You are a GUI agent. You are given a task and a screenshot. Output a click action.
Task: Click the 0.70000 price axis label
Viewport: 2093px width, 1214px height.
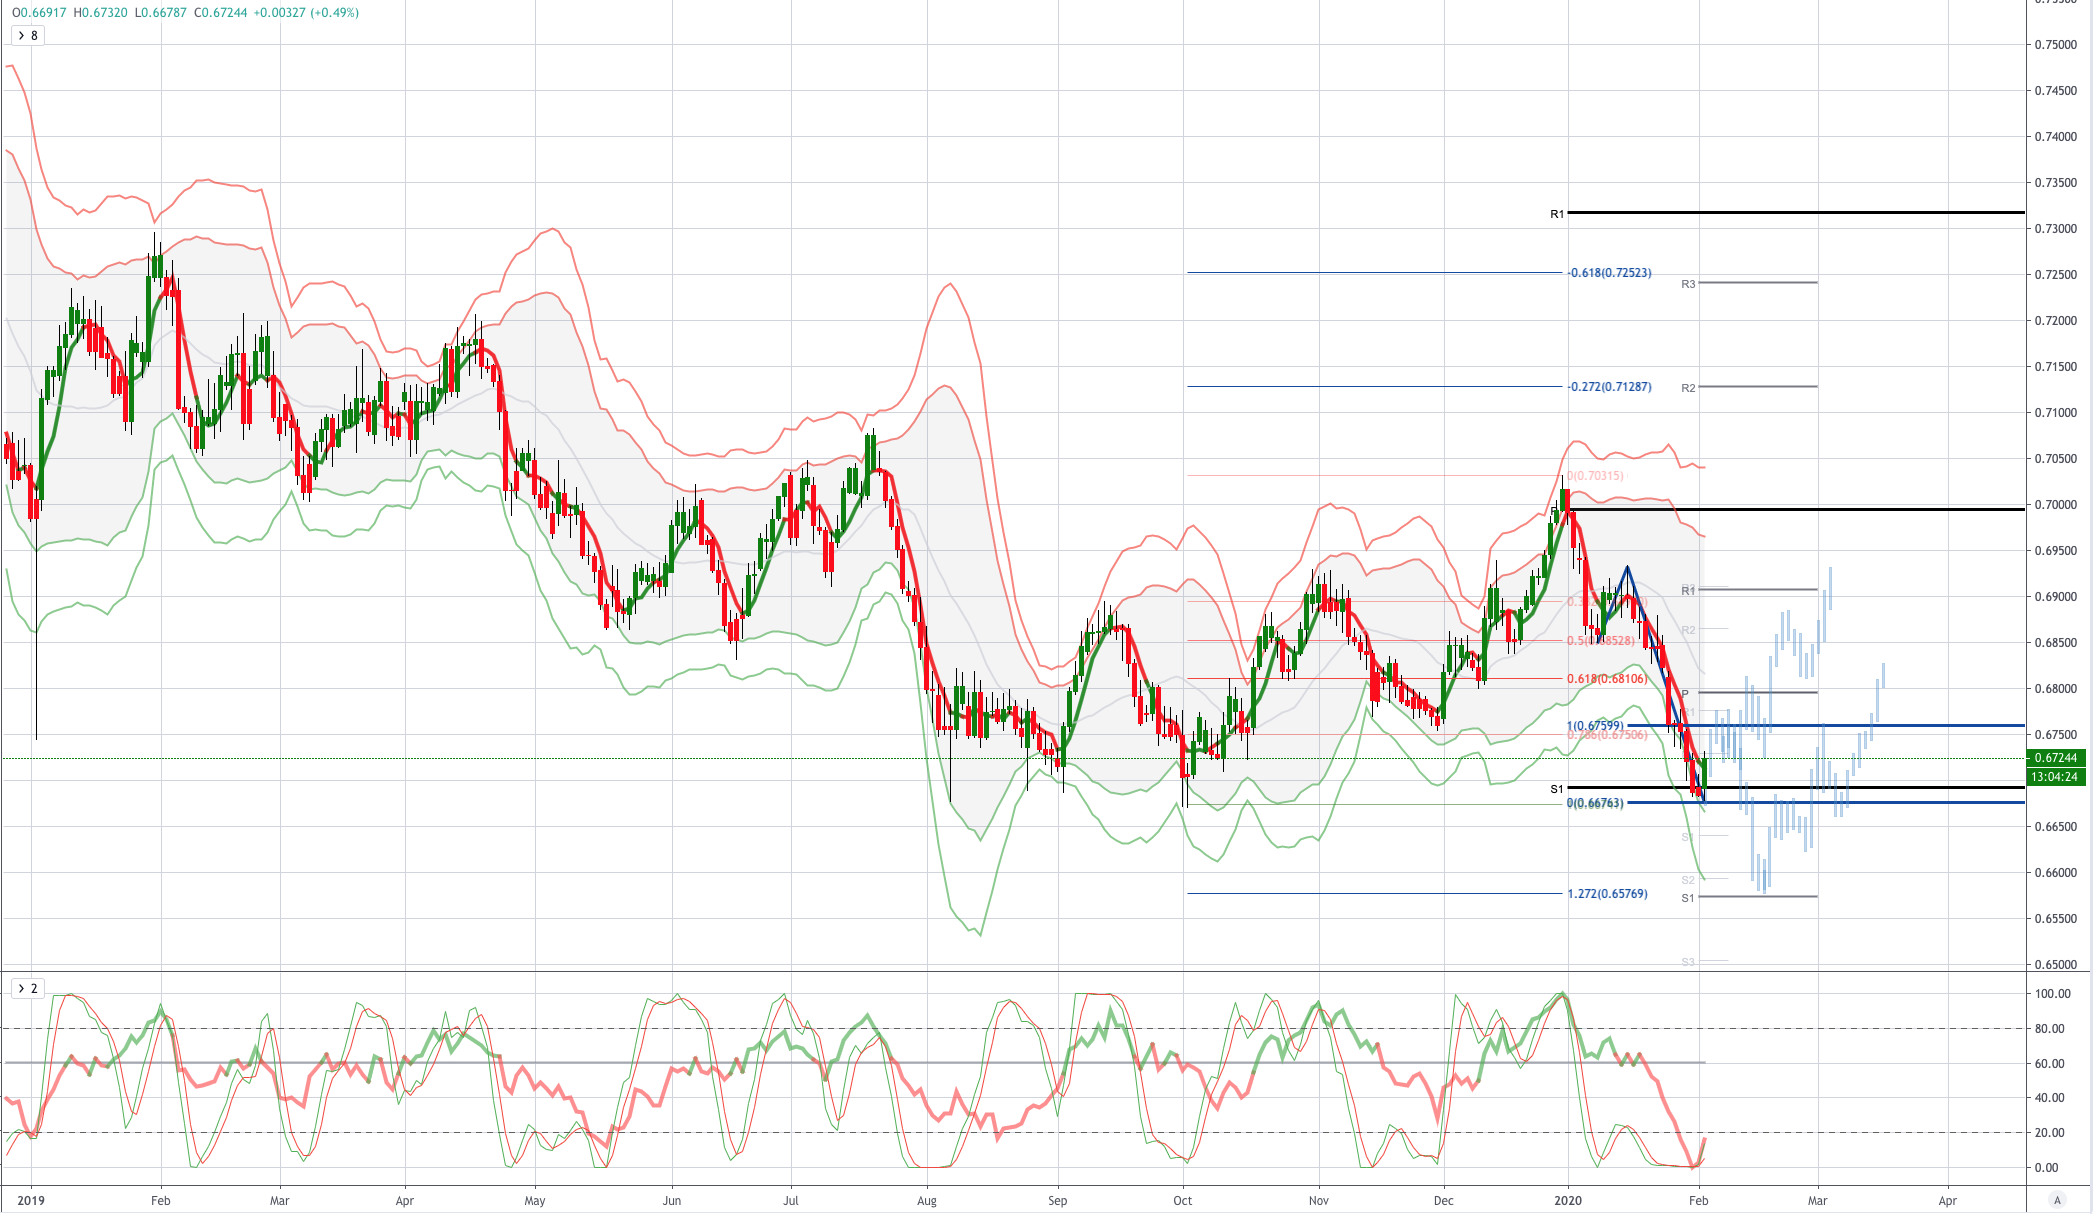click(x=2056, y=505)
